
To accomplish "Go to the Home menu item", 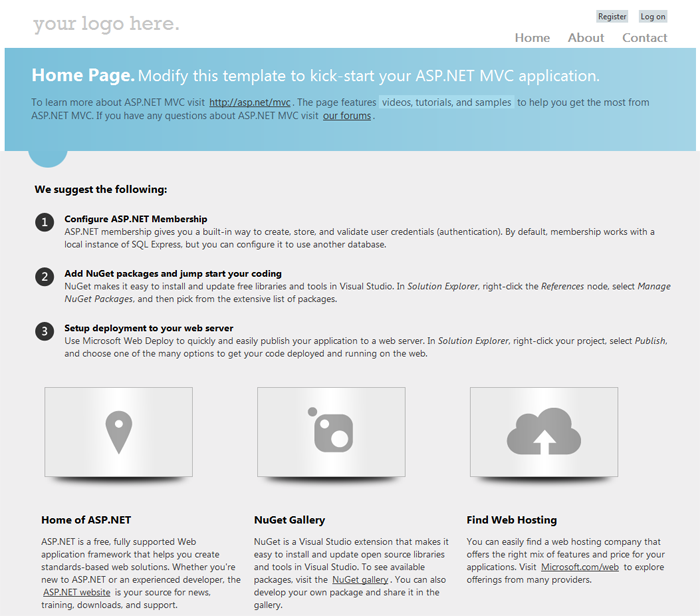I will [532, 38].
